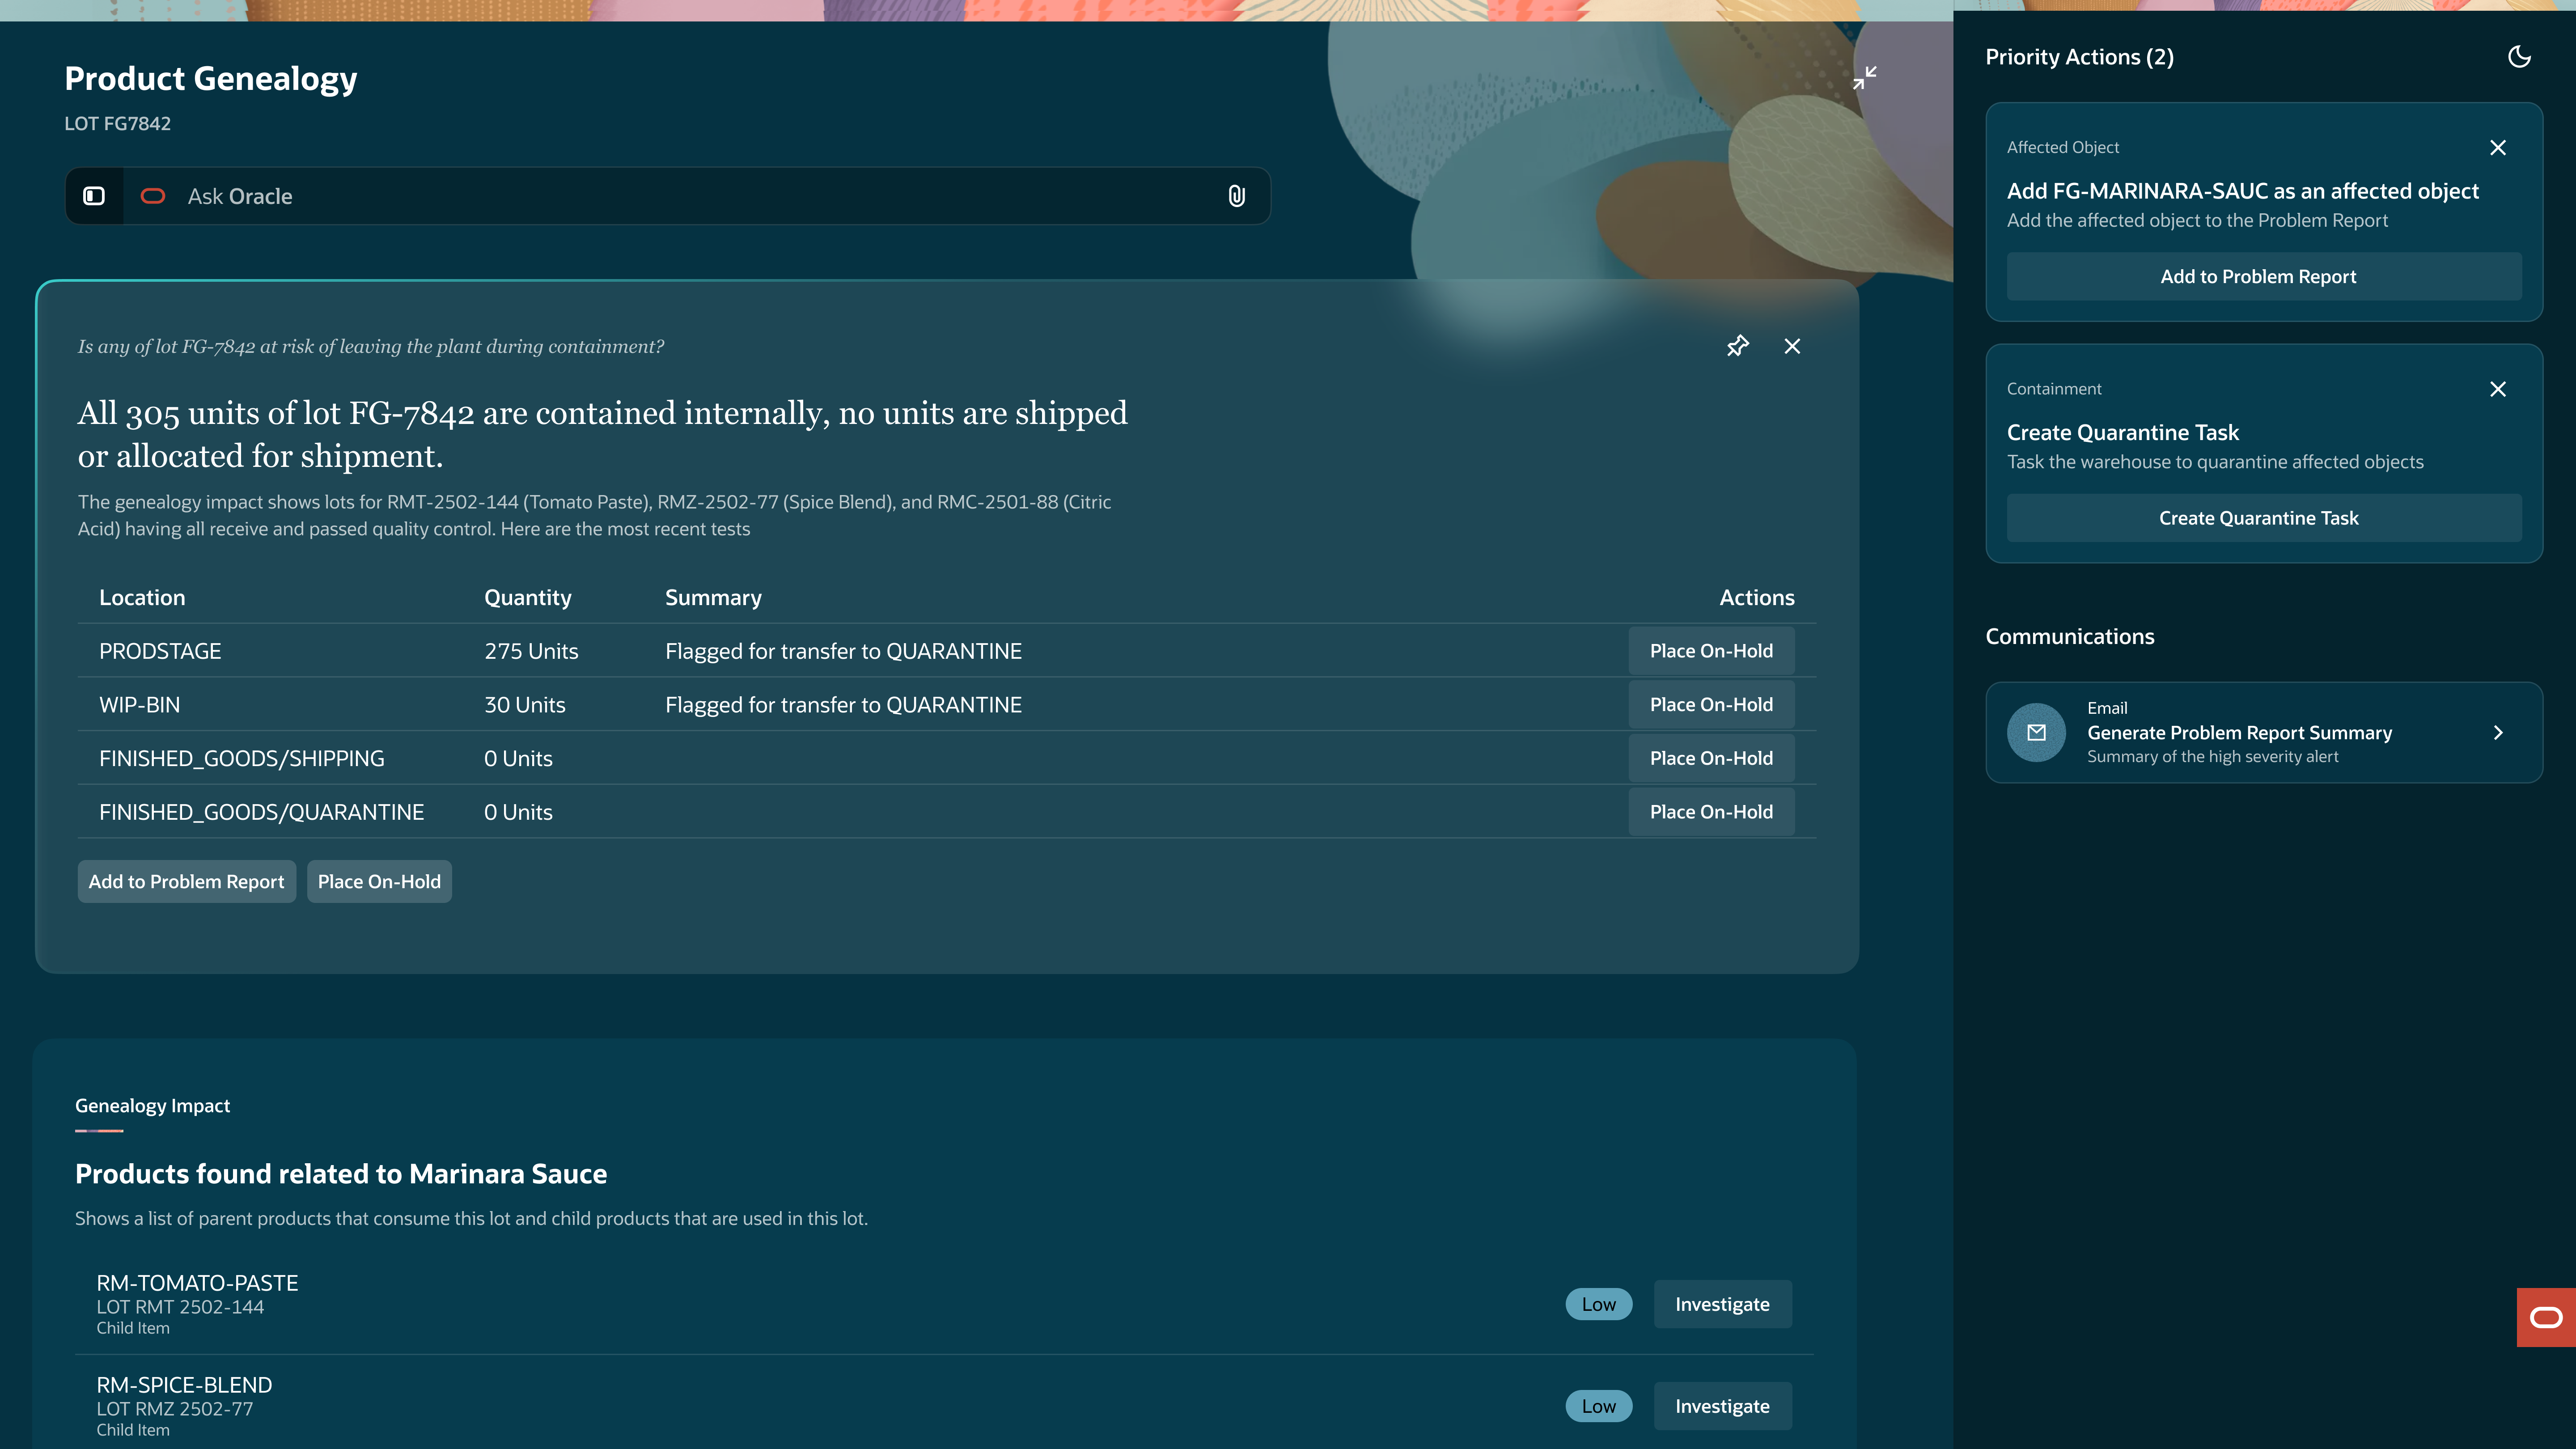Place WIP-BIN units on hold
This screenshot has width=2576, height=1449.
click(1711, 705)
